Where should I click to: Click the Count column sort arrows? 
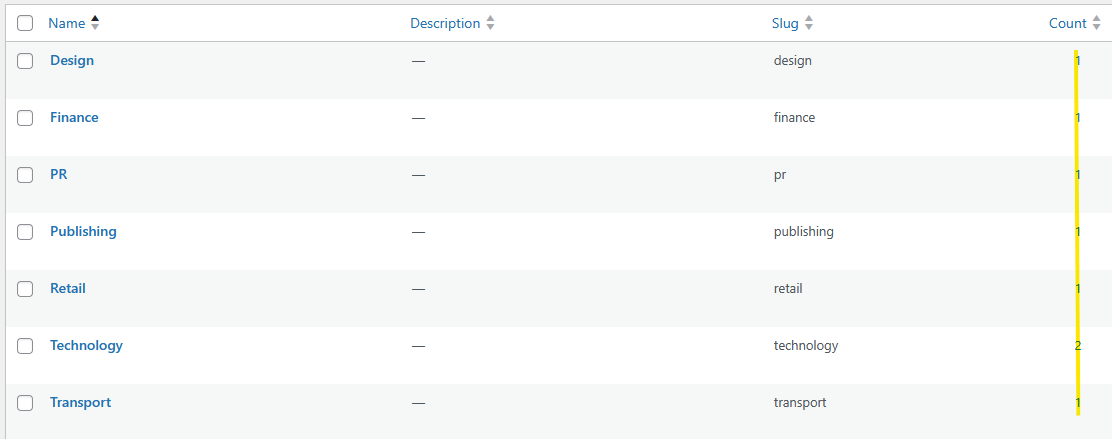[1096, 23]
